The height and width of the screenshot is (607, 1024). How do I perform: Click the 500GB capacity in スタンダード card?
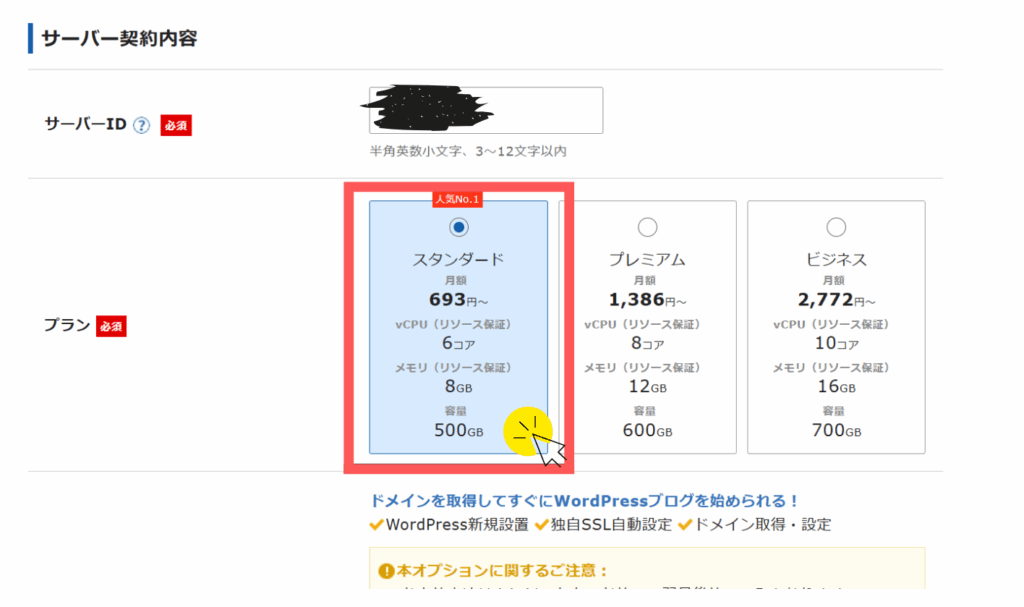tap(458, 431)
